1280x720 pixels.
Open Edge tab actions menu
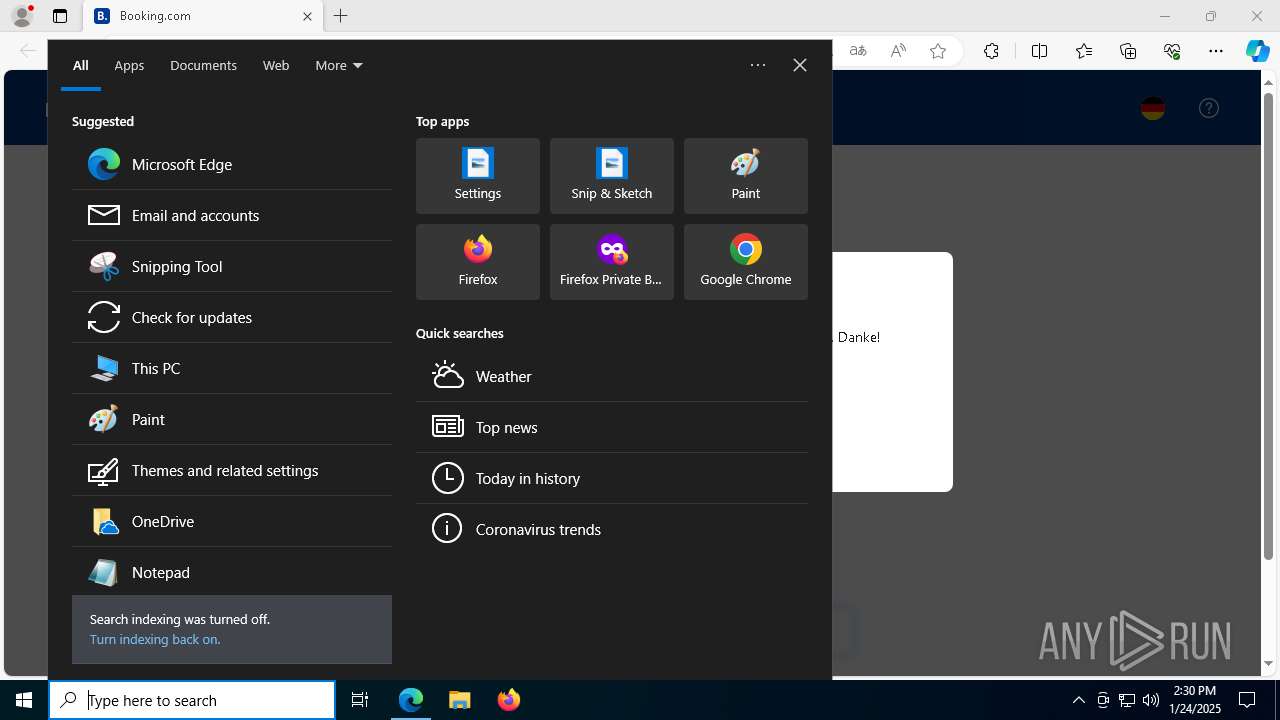60,16
